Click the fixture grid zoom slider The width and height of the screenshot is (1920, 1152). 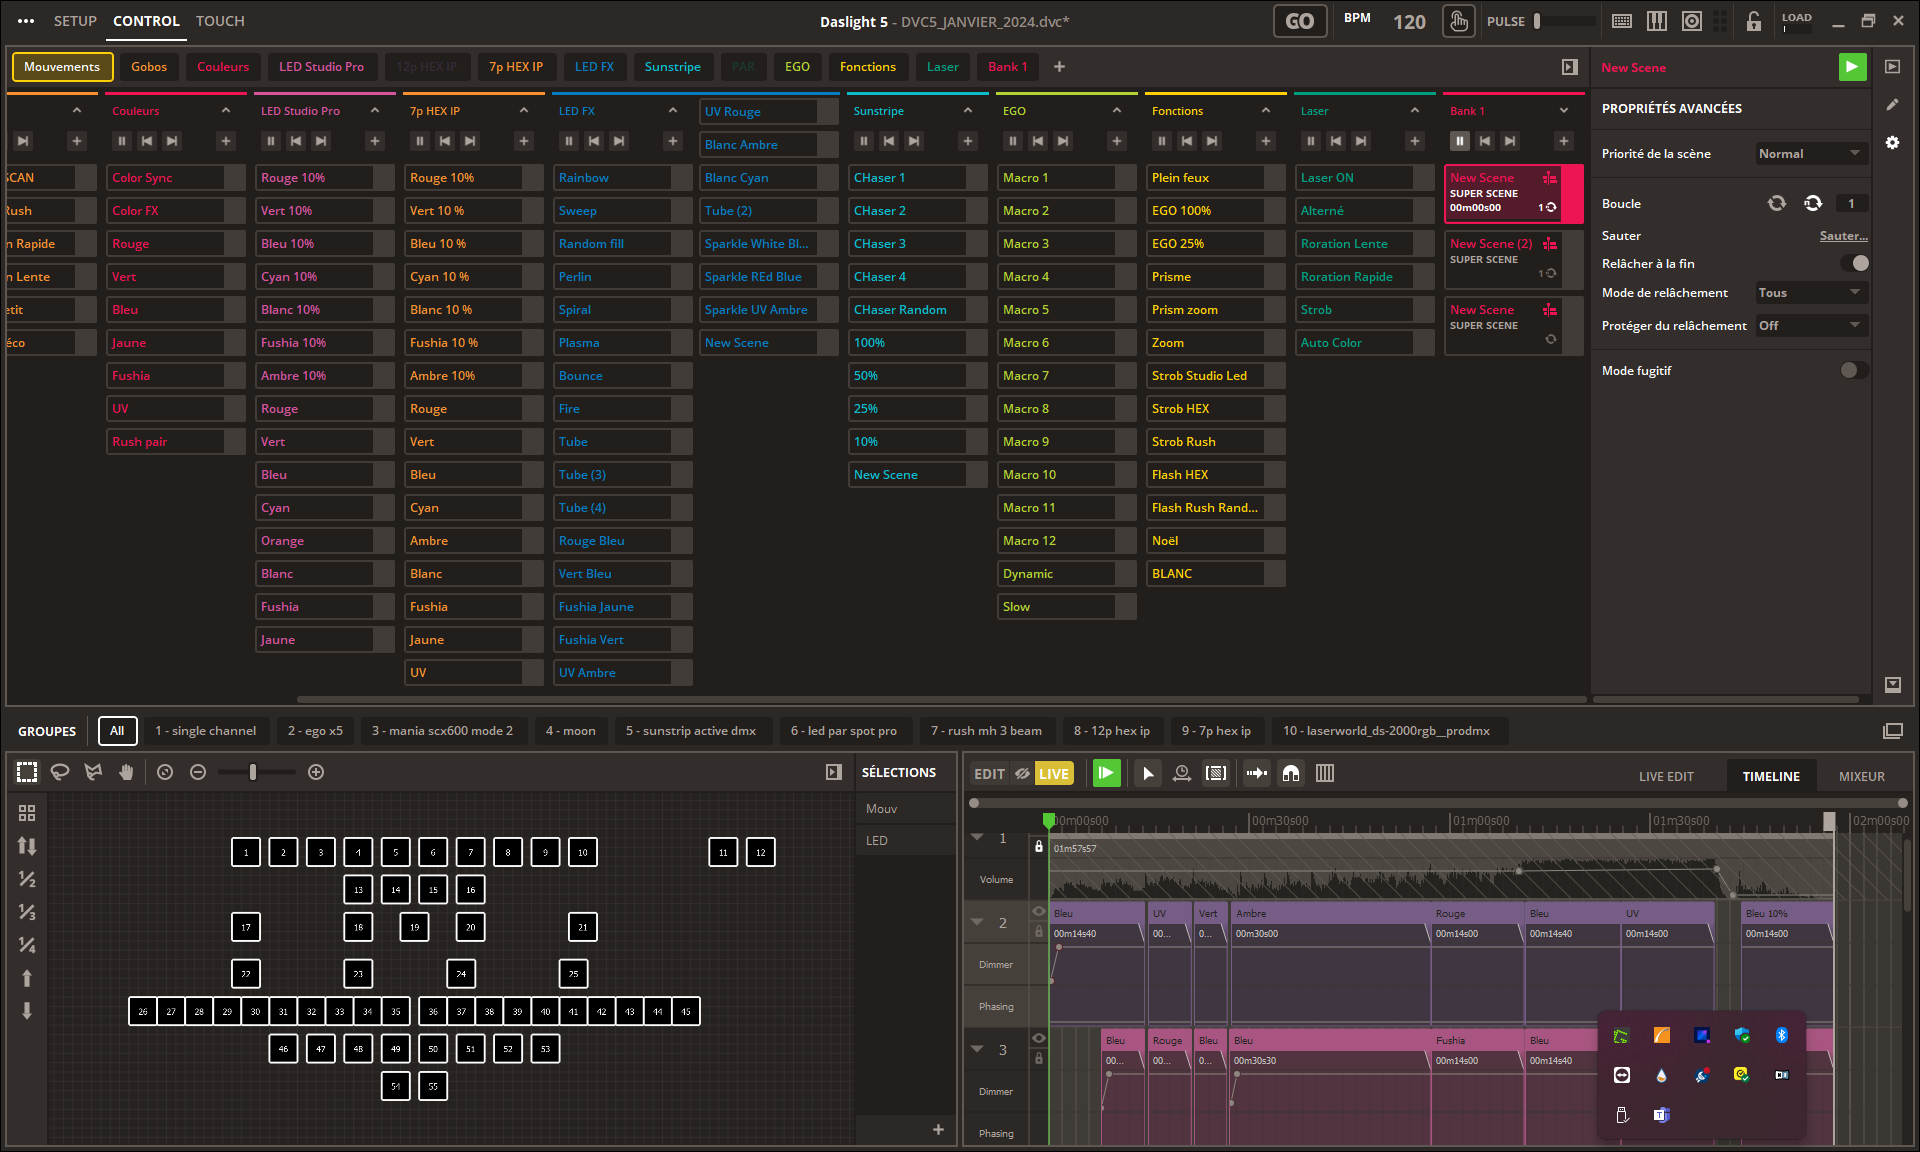(x=257, y=772)
